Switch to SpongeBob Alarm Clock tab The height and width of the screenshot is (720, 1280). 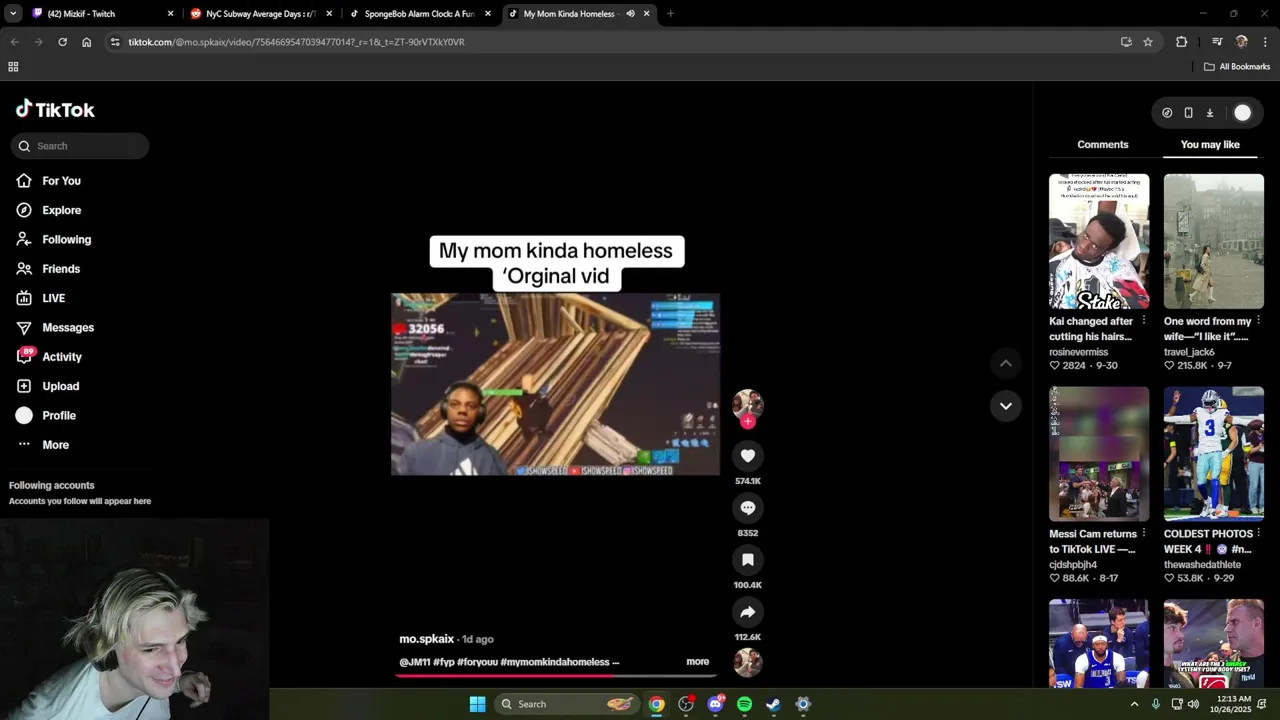[420, 14]
